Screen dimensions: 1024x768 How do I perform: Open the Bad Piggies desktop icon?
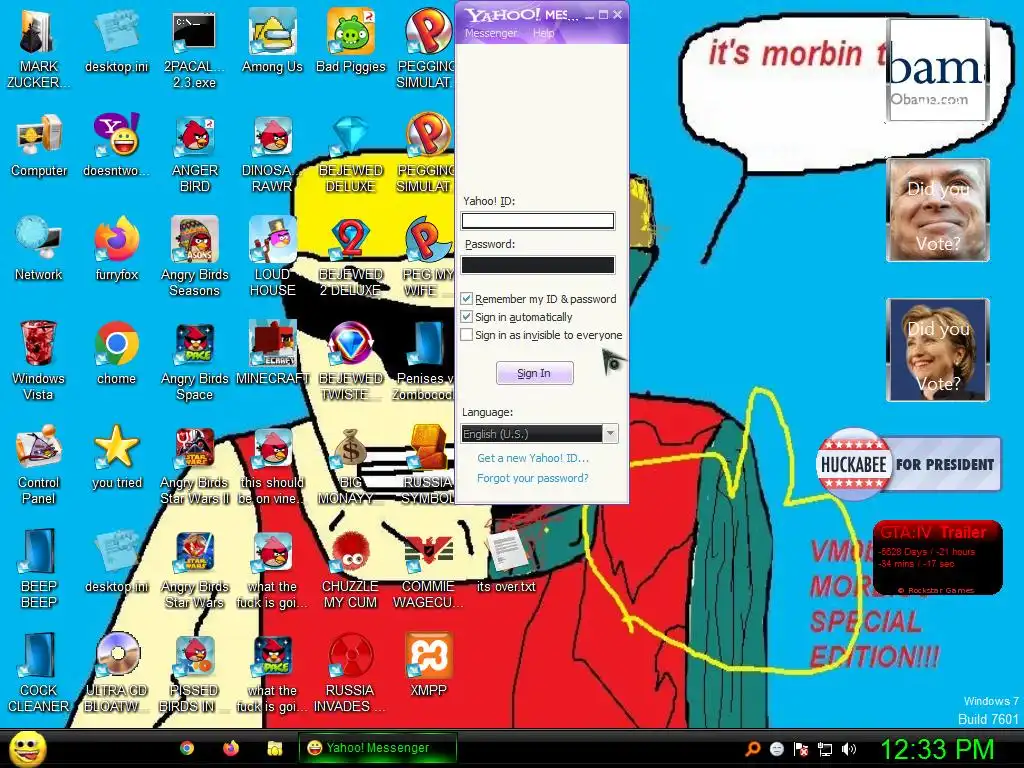pyautogui.click(x=351, y=42)
